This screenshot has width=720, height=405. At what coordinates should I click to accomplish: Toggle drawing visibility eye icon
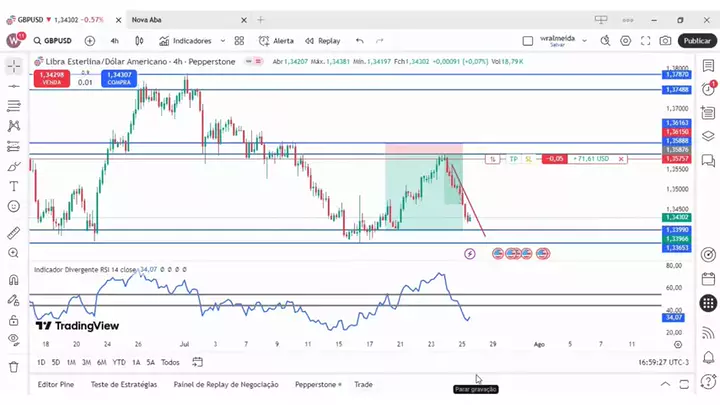14,340
